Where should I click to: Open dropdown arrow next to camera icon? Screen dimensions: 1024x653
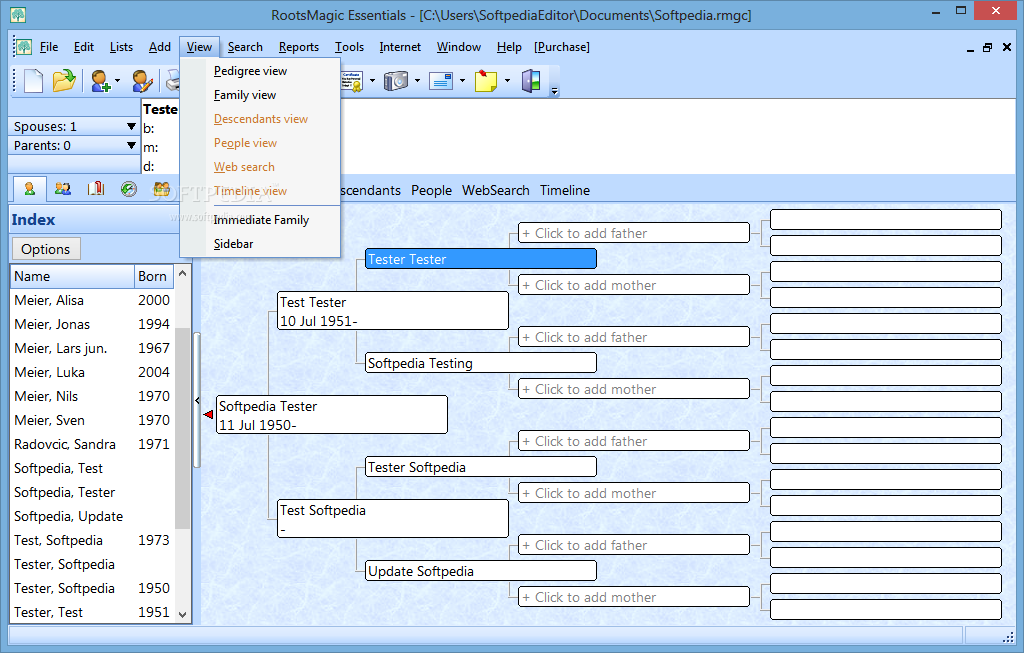417,81
